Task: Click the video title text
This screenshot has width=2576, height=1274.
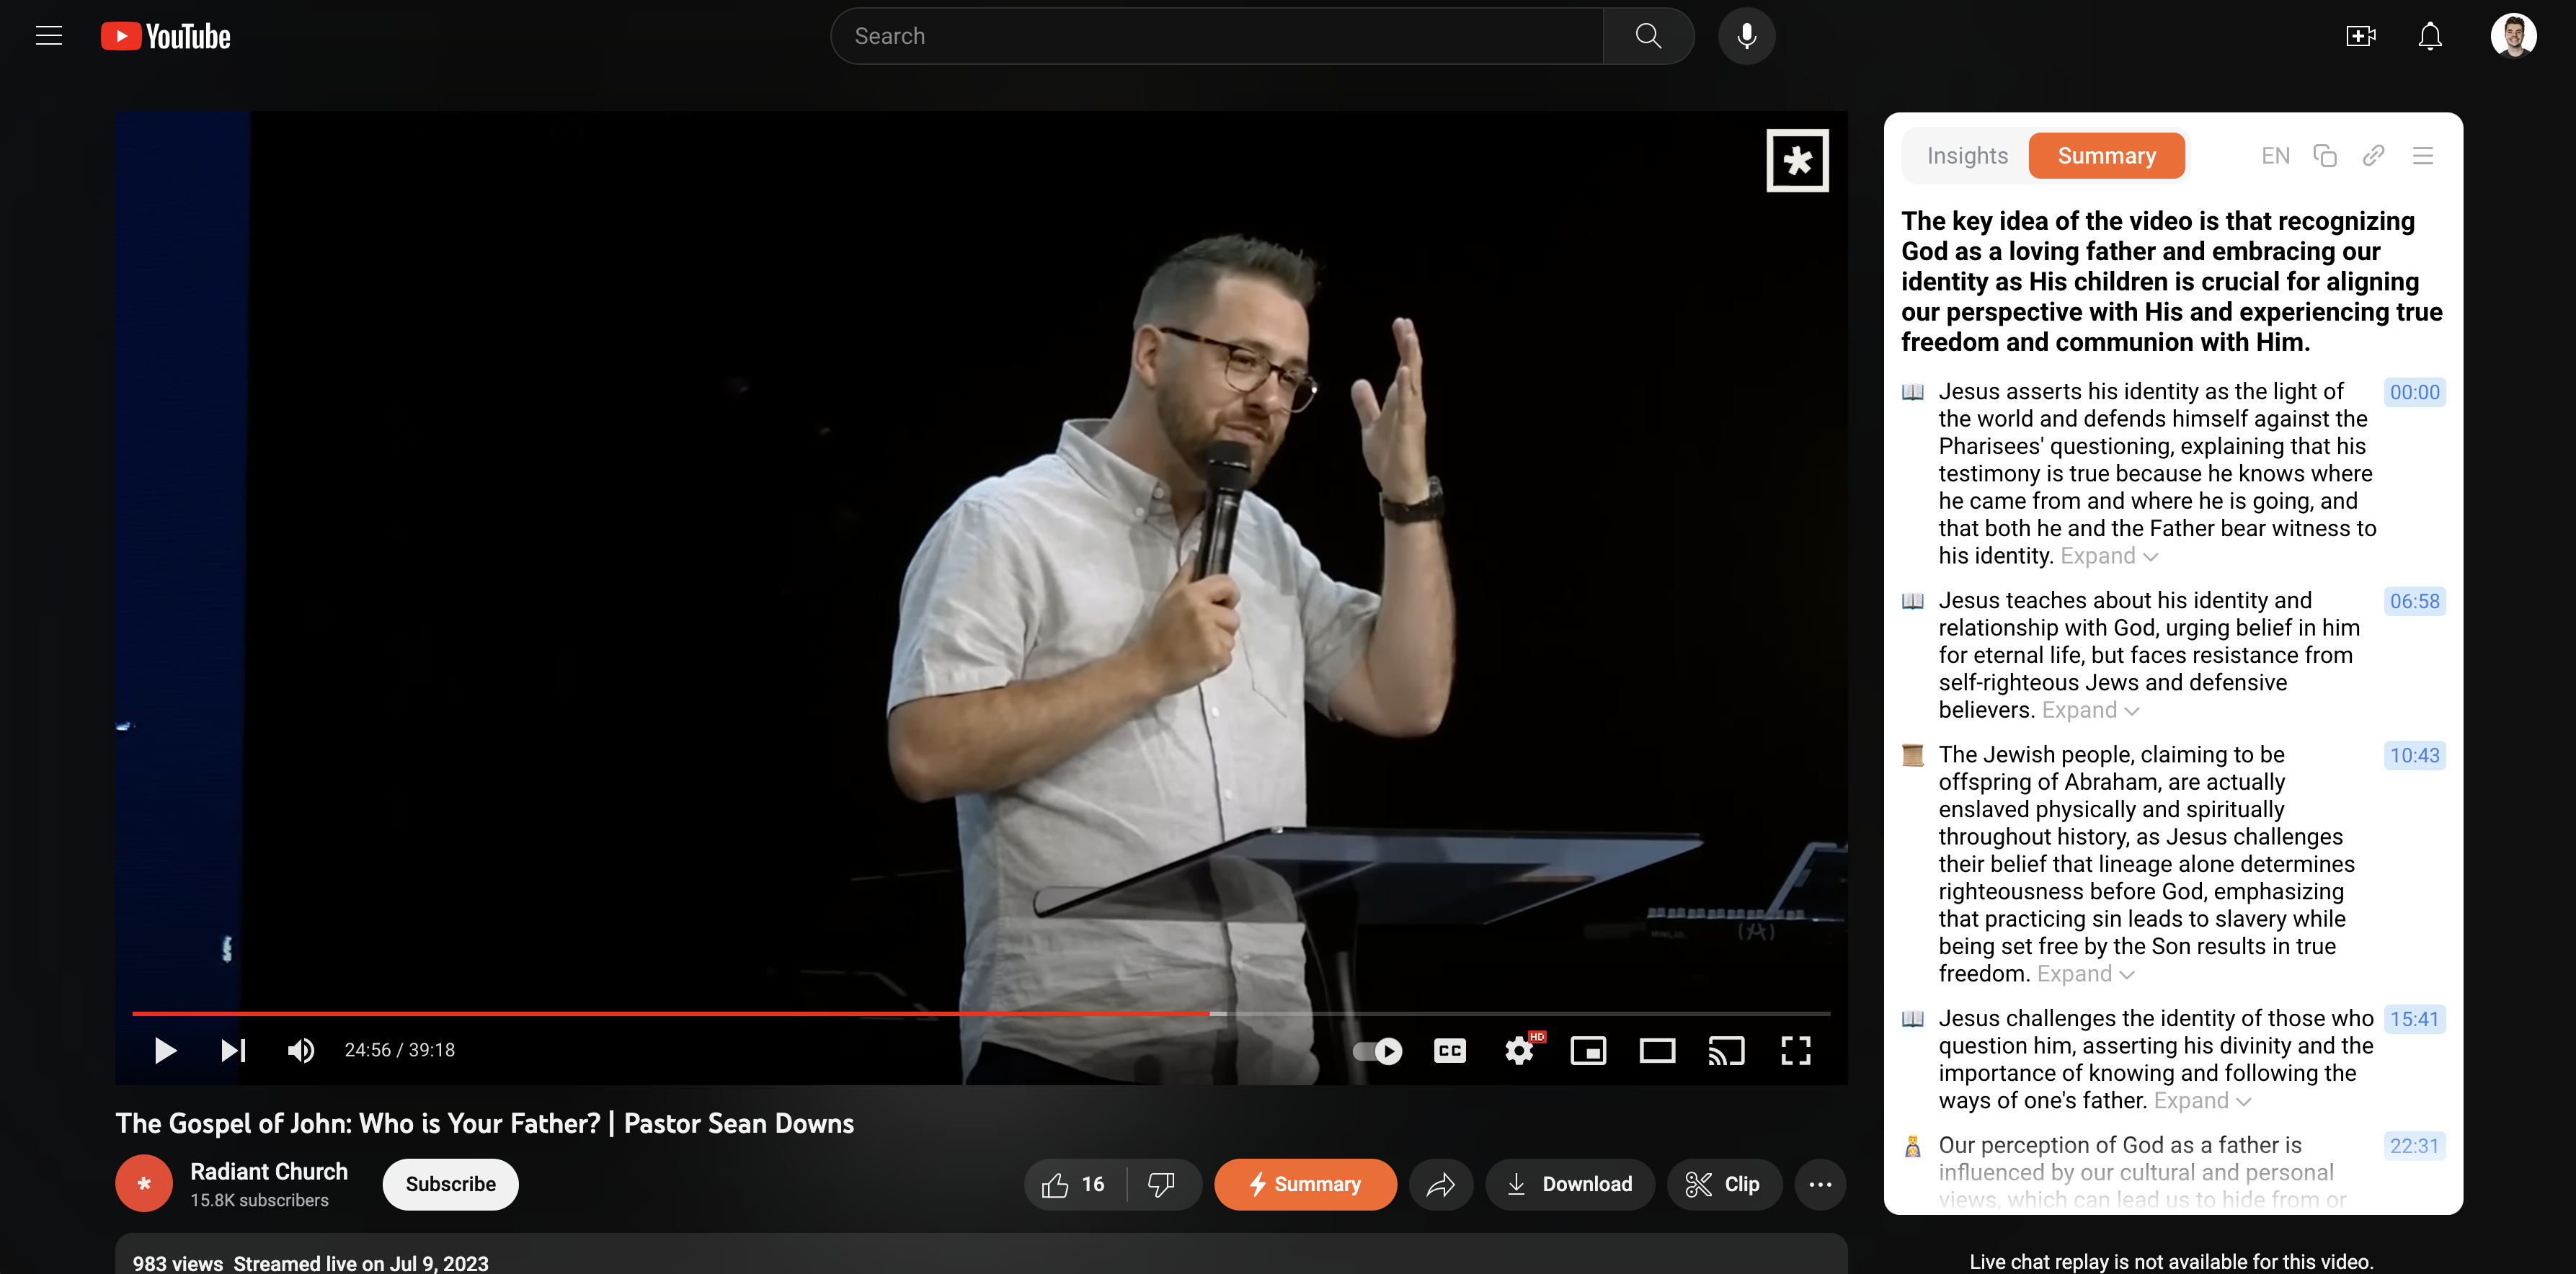Action: (x=485, y=1123)
